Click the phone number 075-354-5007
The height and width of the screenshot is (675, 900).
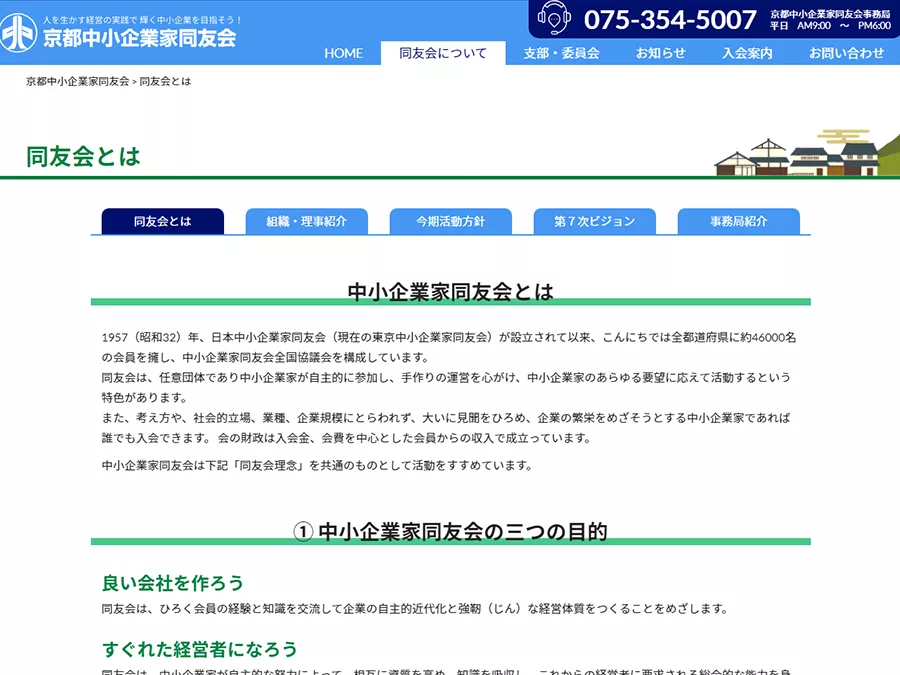670,20
